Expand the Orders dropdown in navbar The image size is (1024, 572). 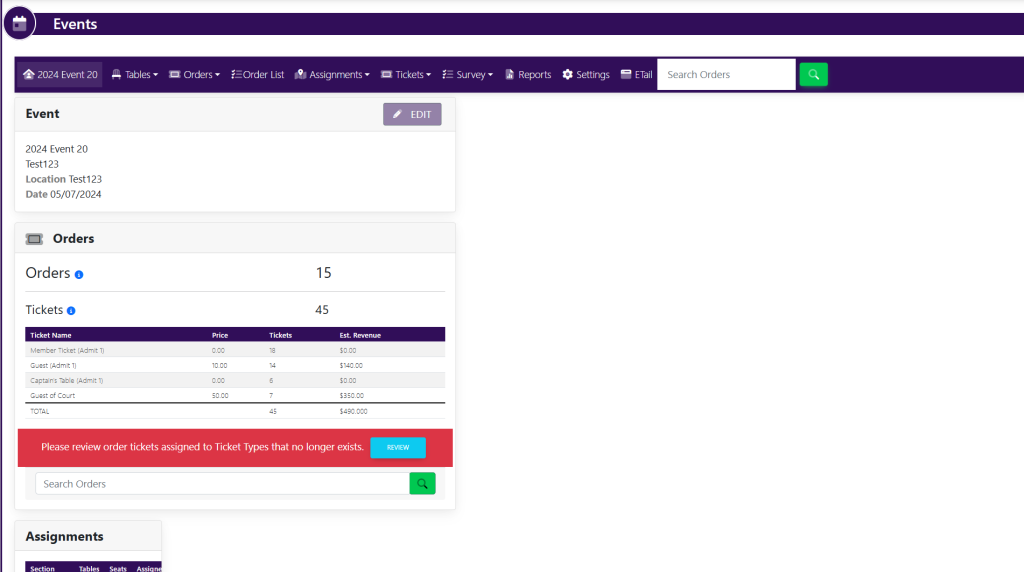[x=194, y=75]
